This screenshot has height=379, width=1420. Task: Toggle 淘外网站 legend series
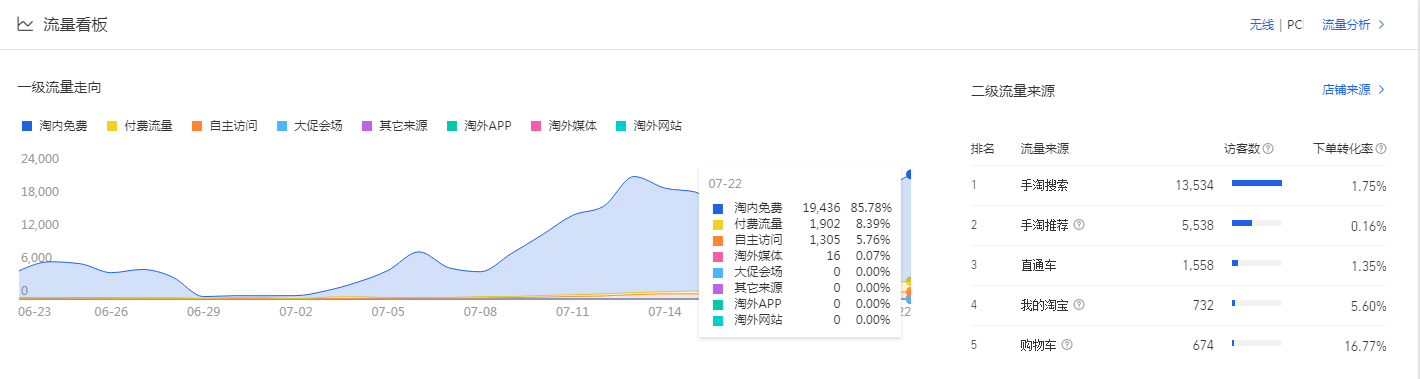click(x=649, y=126)
